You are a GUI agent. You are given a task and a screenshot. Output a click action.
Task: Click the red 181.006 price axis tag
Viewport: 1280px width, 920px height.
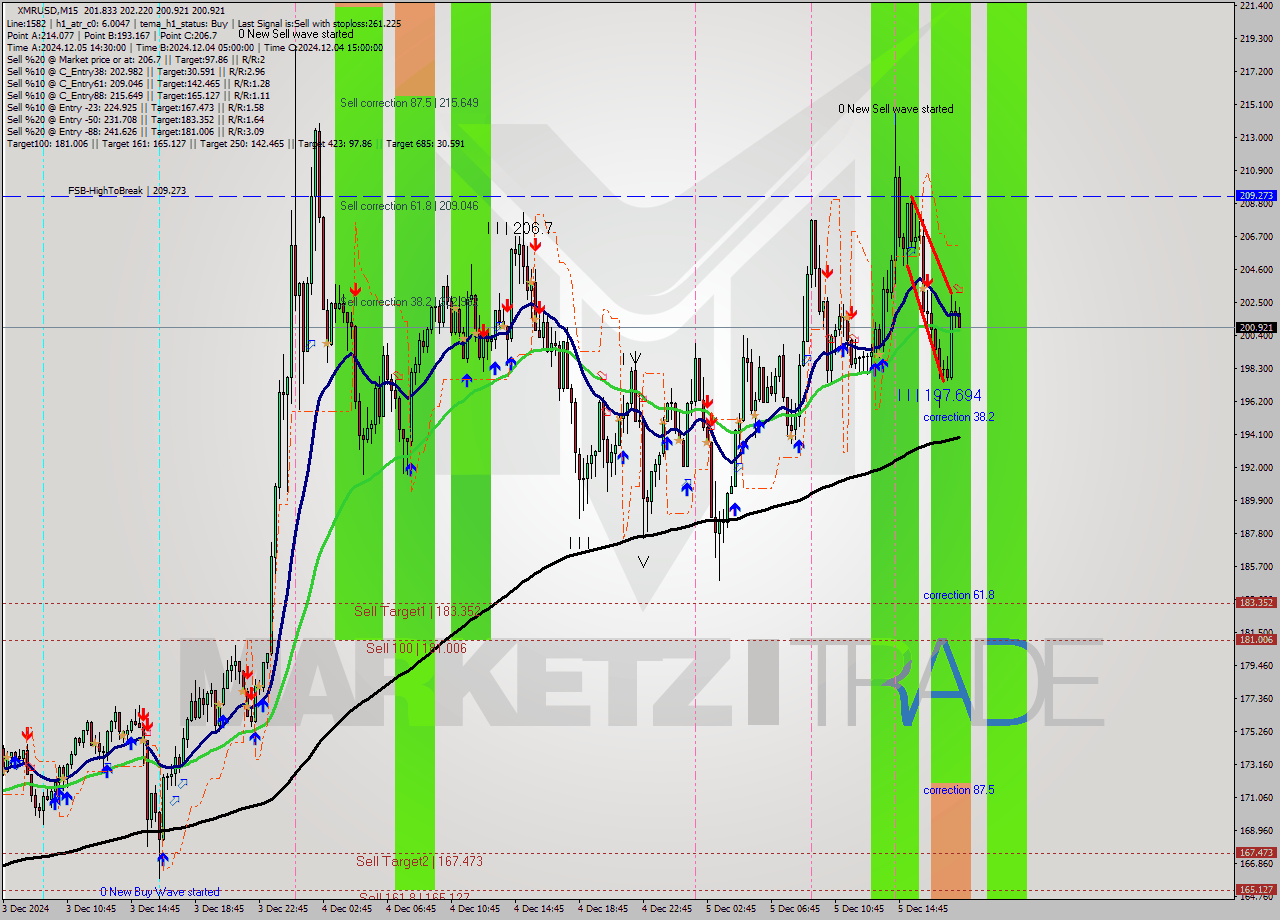(1256, 640)
